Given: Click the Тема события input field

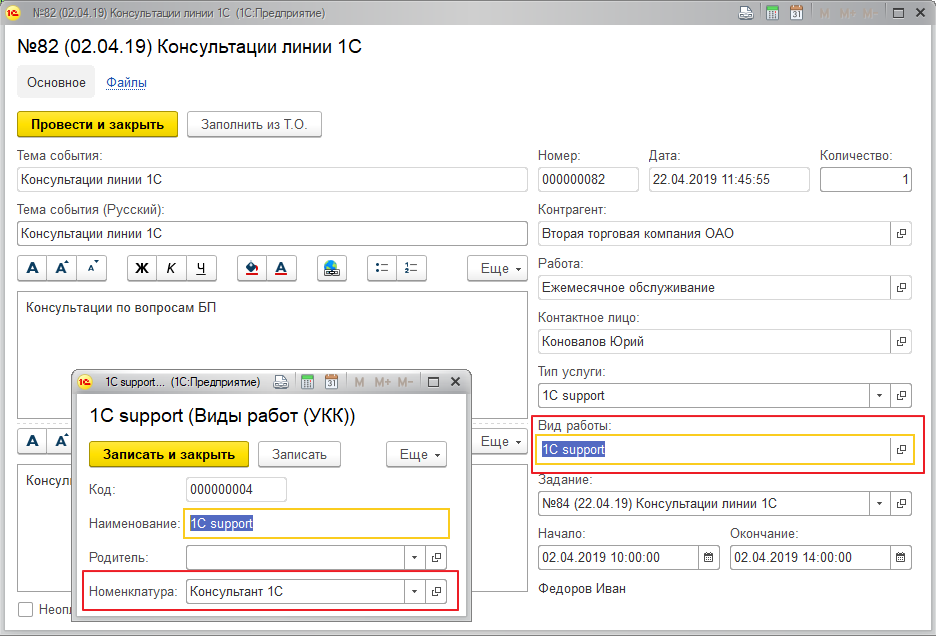Looking at the screenshot, I should [272, 180].
